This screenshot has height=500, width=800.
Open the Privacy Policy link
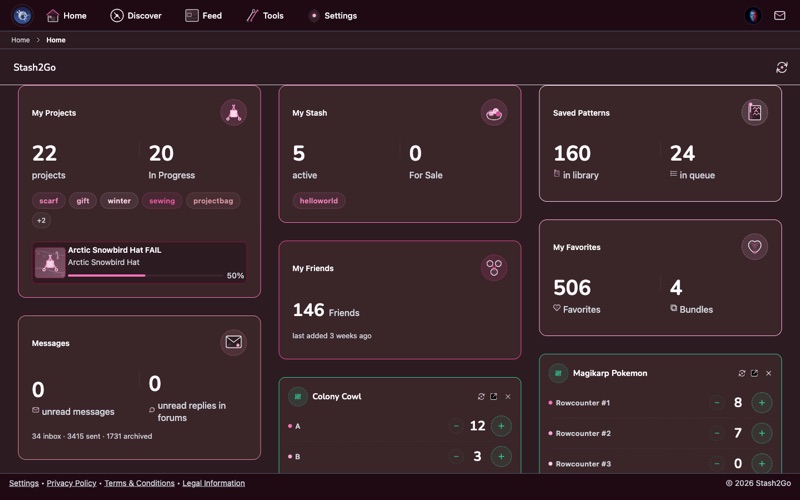pos(71,483)
